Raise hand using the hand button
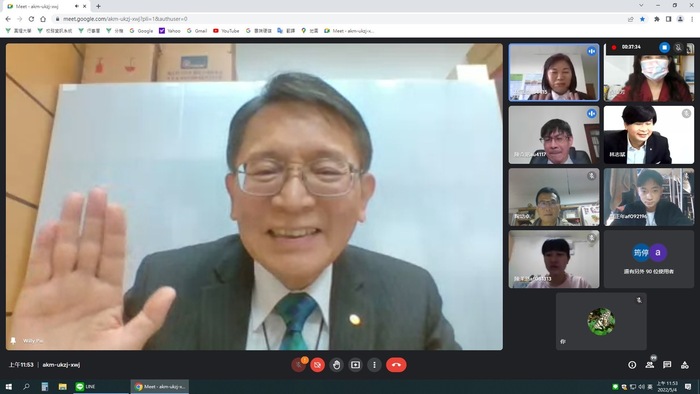The image size is (700, 394). [x=336, y=365]
